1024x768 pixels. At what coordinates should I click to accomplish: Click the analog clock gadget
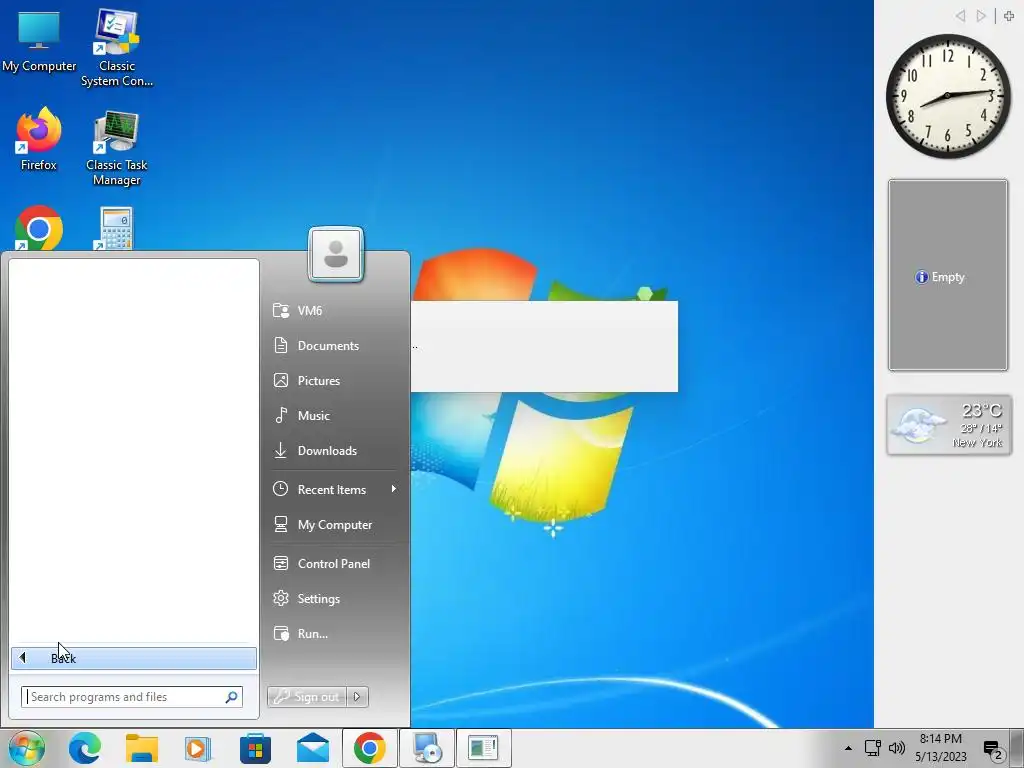pyautogui.click(x=948, y=96)
